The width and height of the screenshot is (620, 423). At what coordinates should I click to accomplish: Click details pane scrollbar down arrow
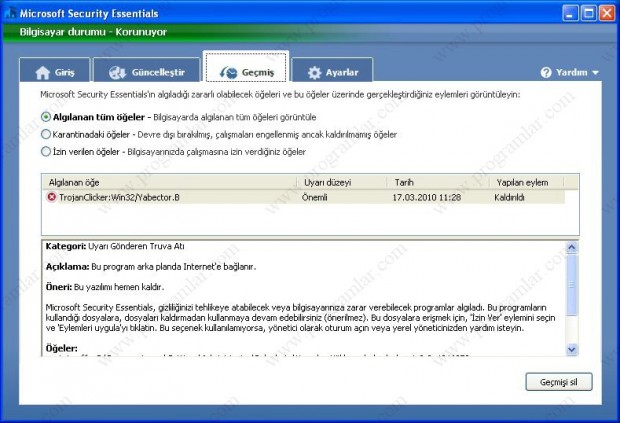[x=572, y=349]
